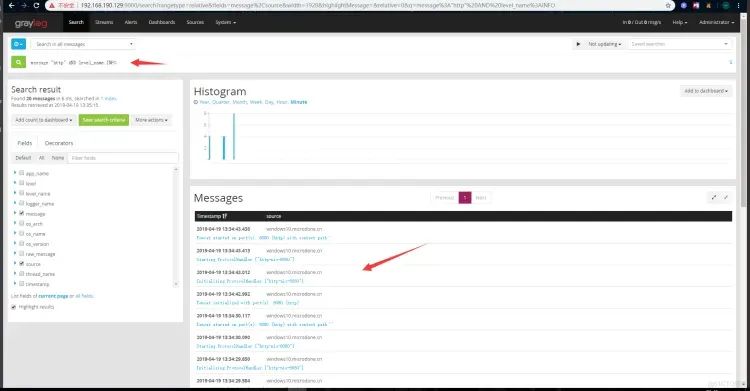Toggle the Highlight results checkbox
This screenshot has width=750, height=391.
(13, 307)
